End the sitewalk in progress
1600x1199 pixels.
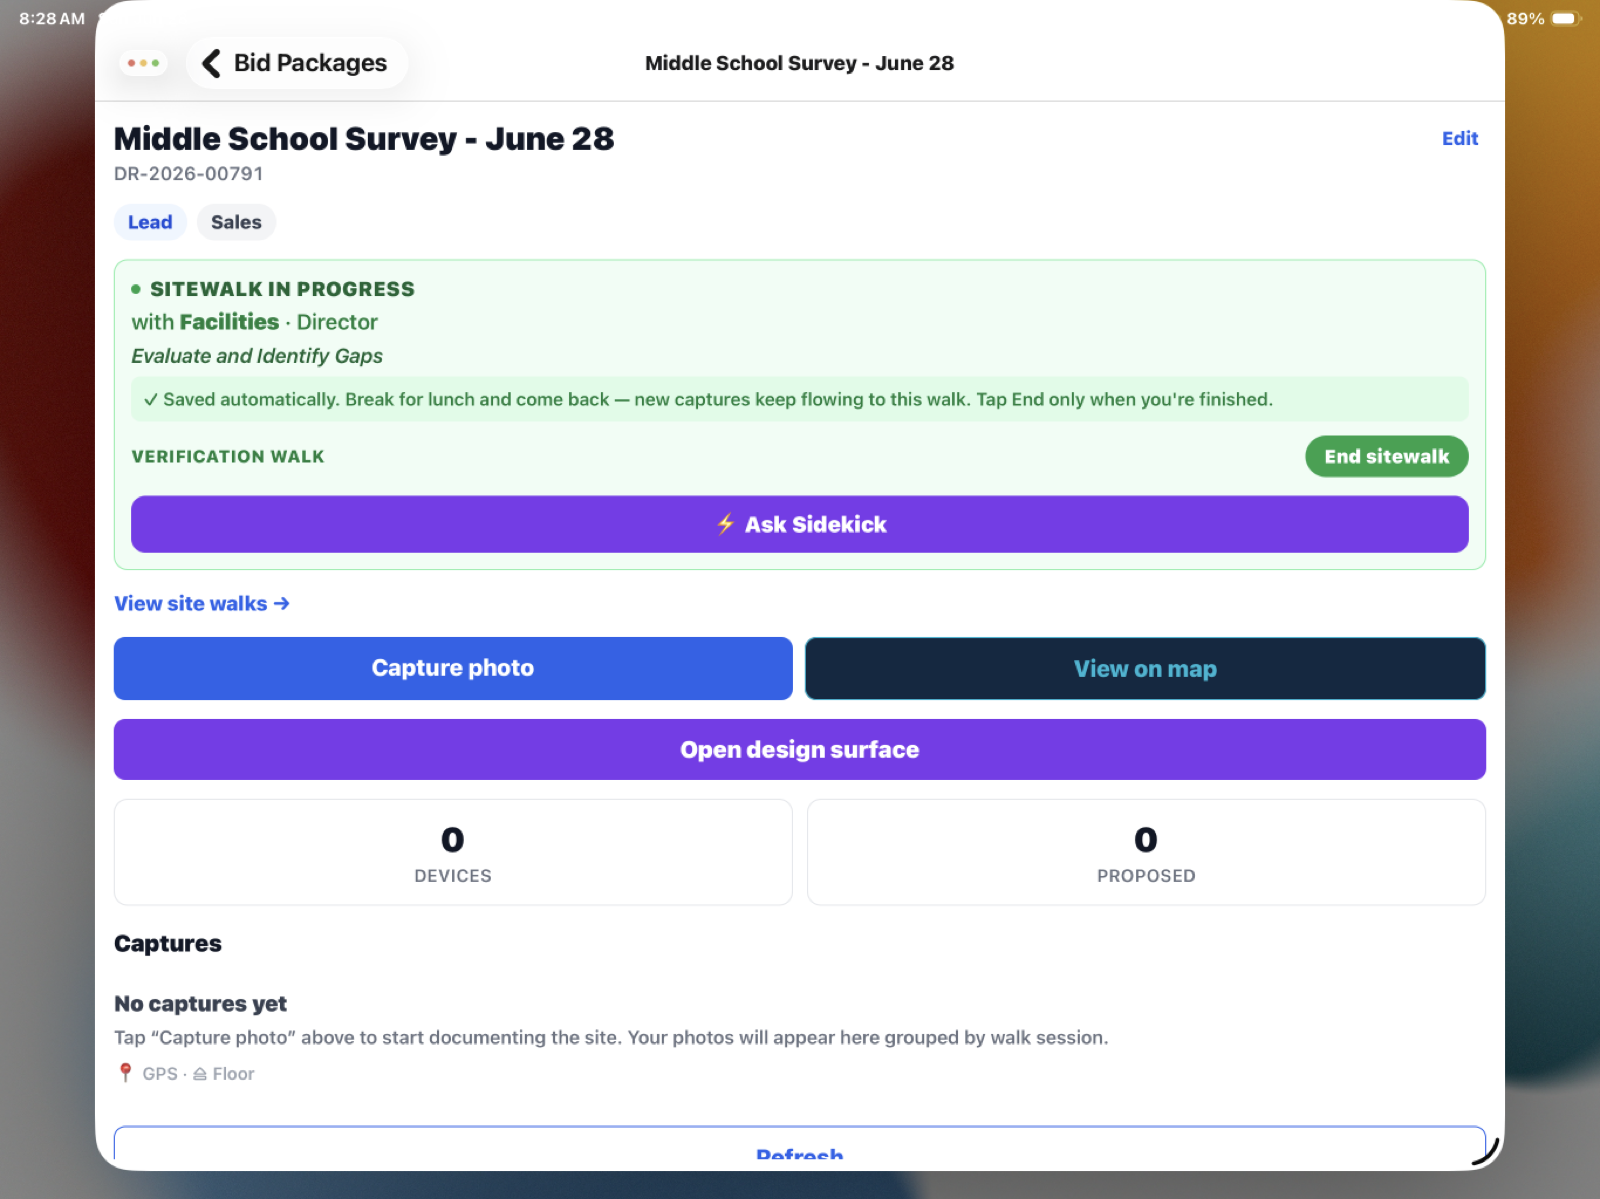click(x=1386, y=456)
